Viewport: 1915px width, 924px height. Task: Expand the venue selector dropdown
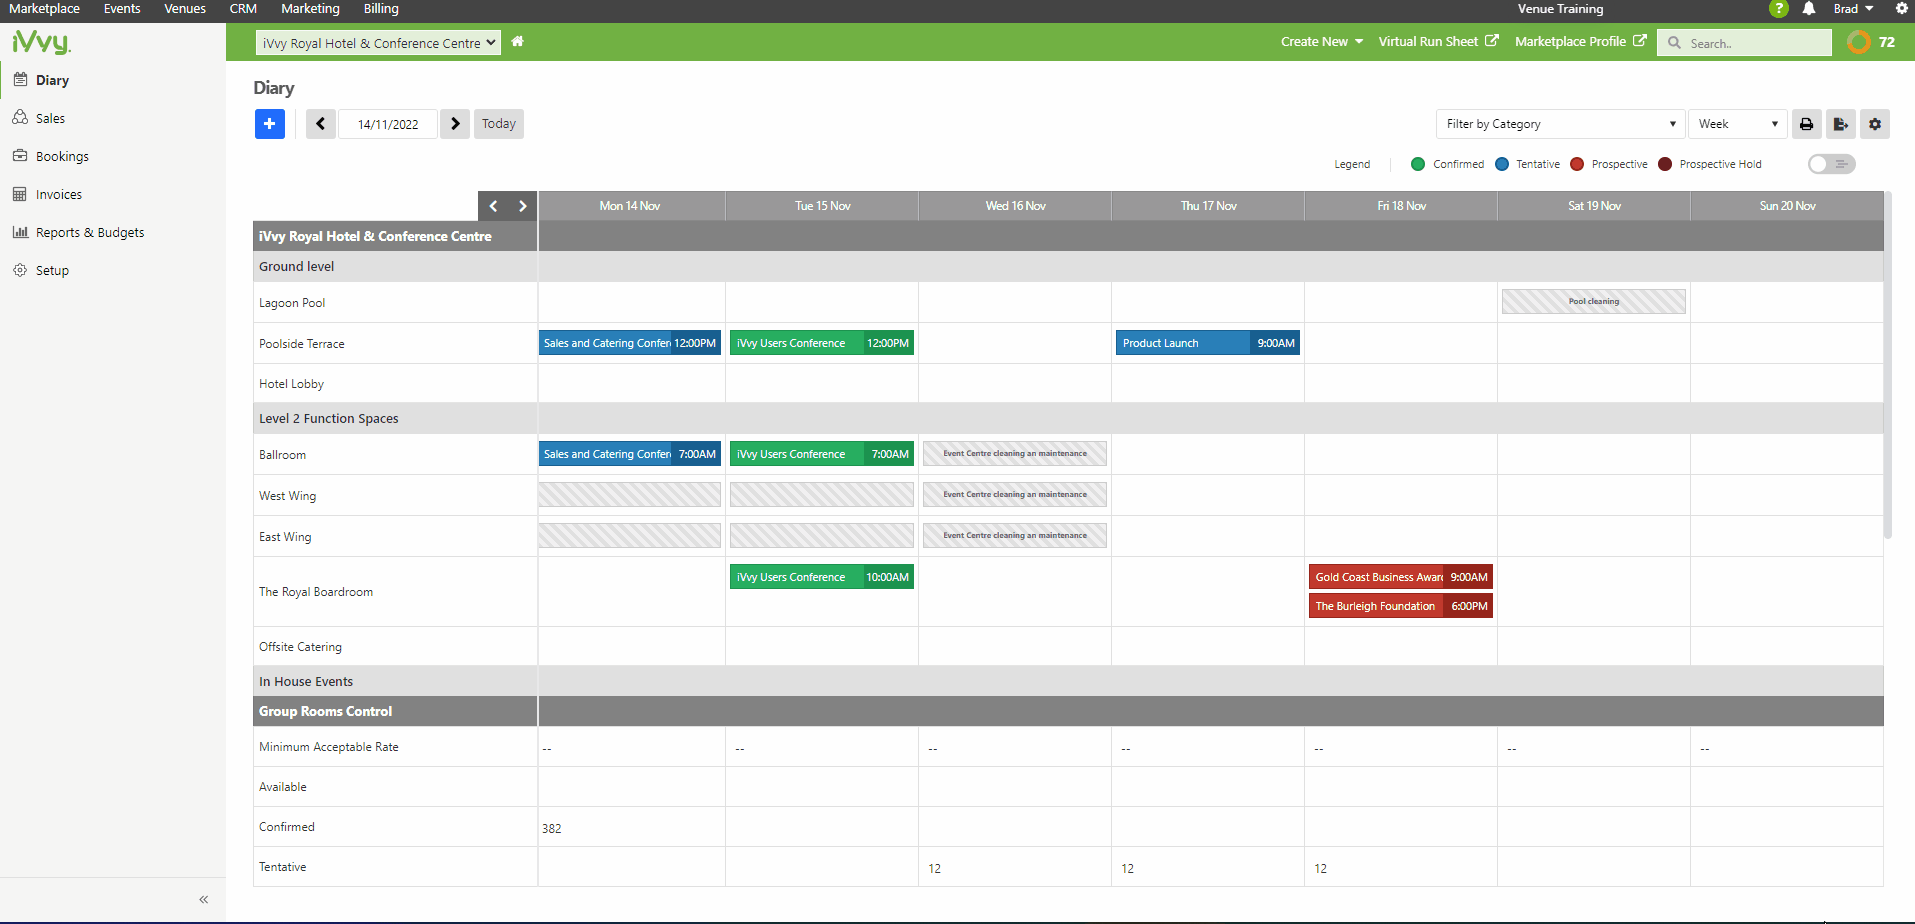379,43
